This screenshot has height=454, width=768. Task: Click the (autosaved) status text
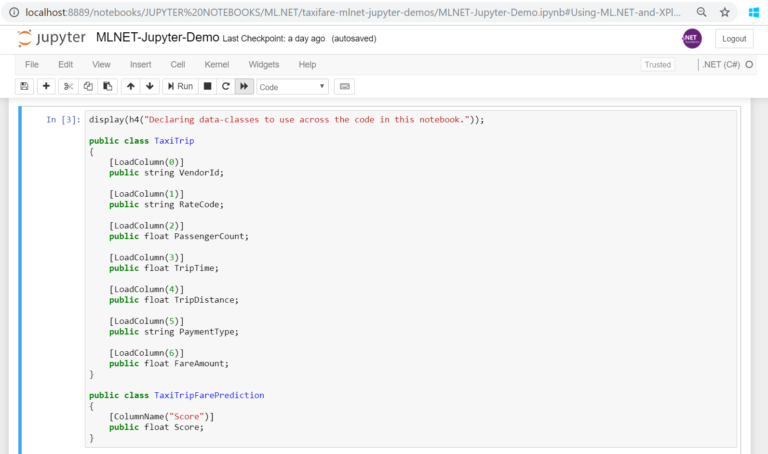click(354, 38)
